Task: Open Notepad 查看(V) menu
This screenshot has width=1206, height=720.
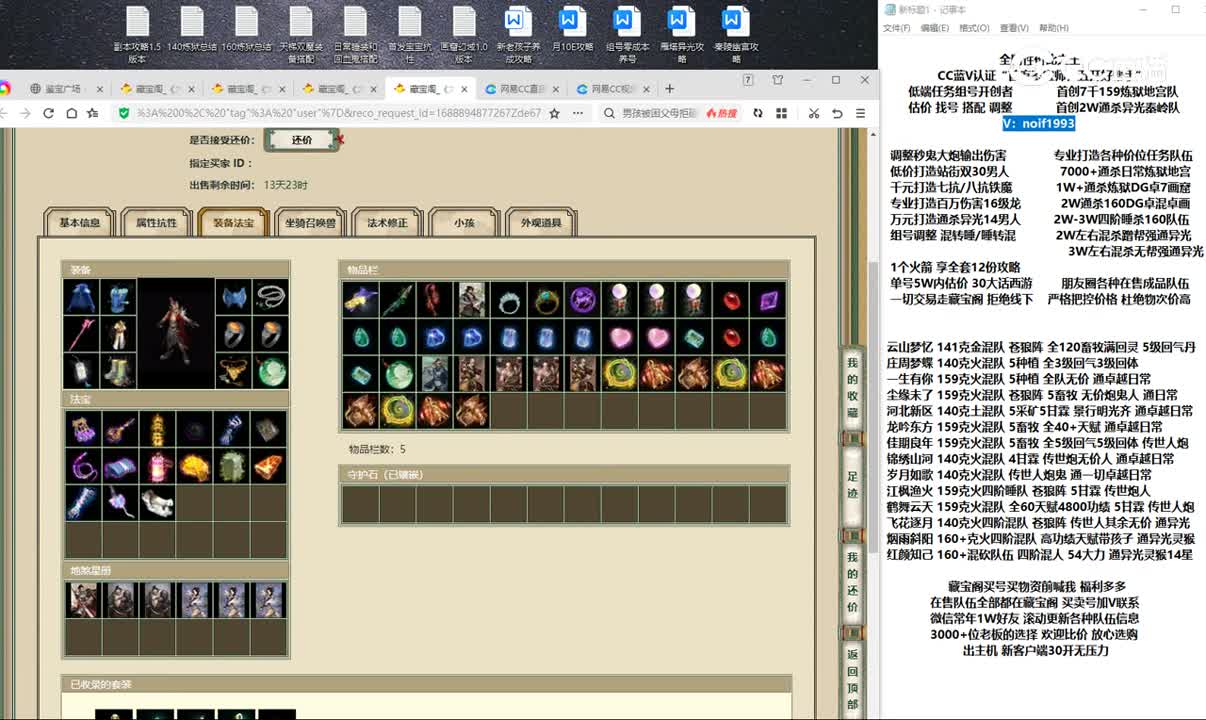Action: coord(1014,28)
